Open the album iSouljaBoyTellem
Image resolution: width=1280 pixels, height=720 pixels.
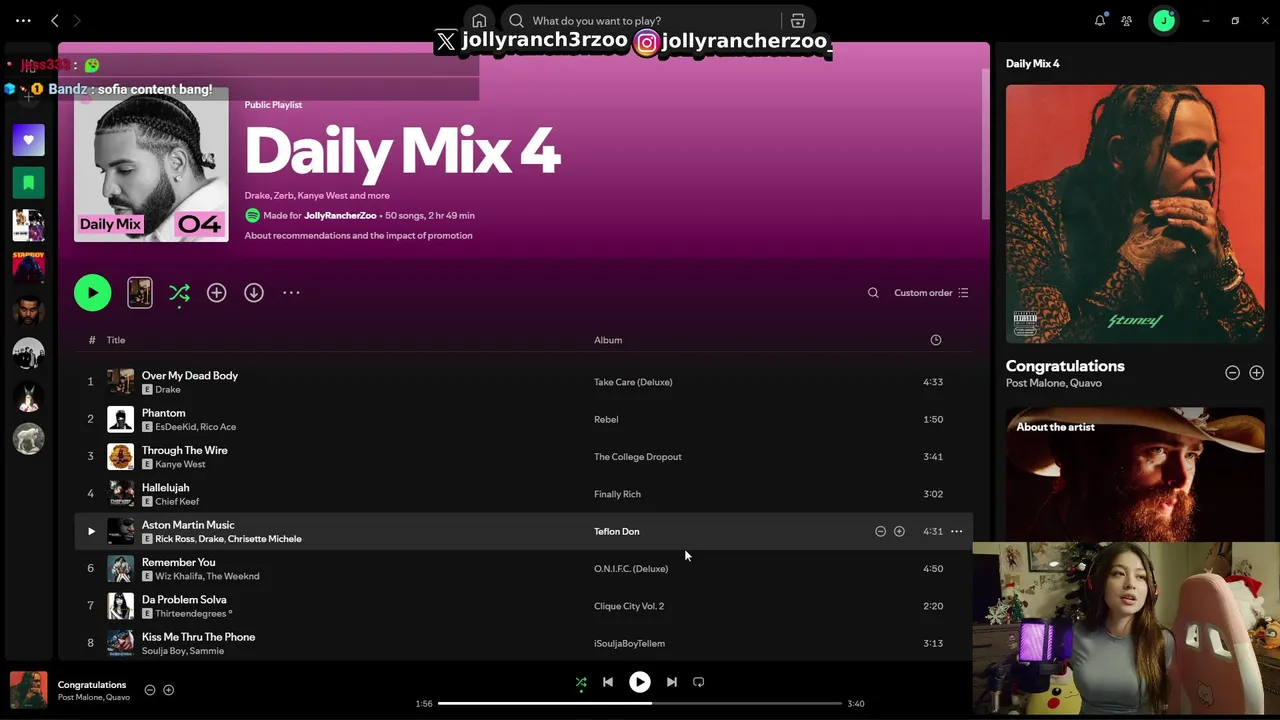(x=629, y=644)
